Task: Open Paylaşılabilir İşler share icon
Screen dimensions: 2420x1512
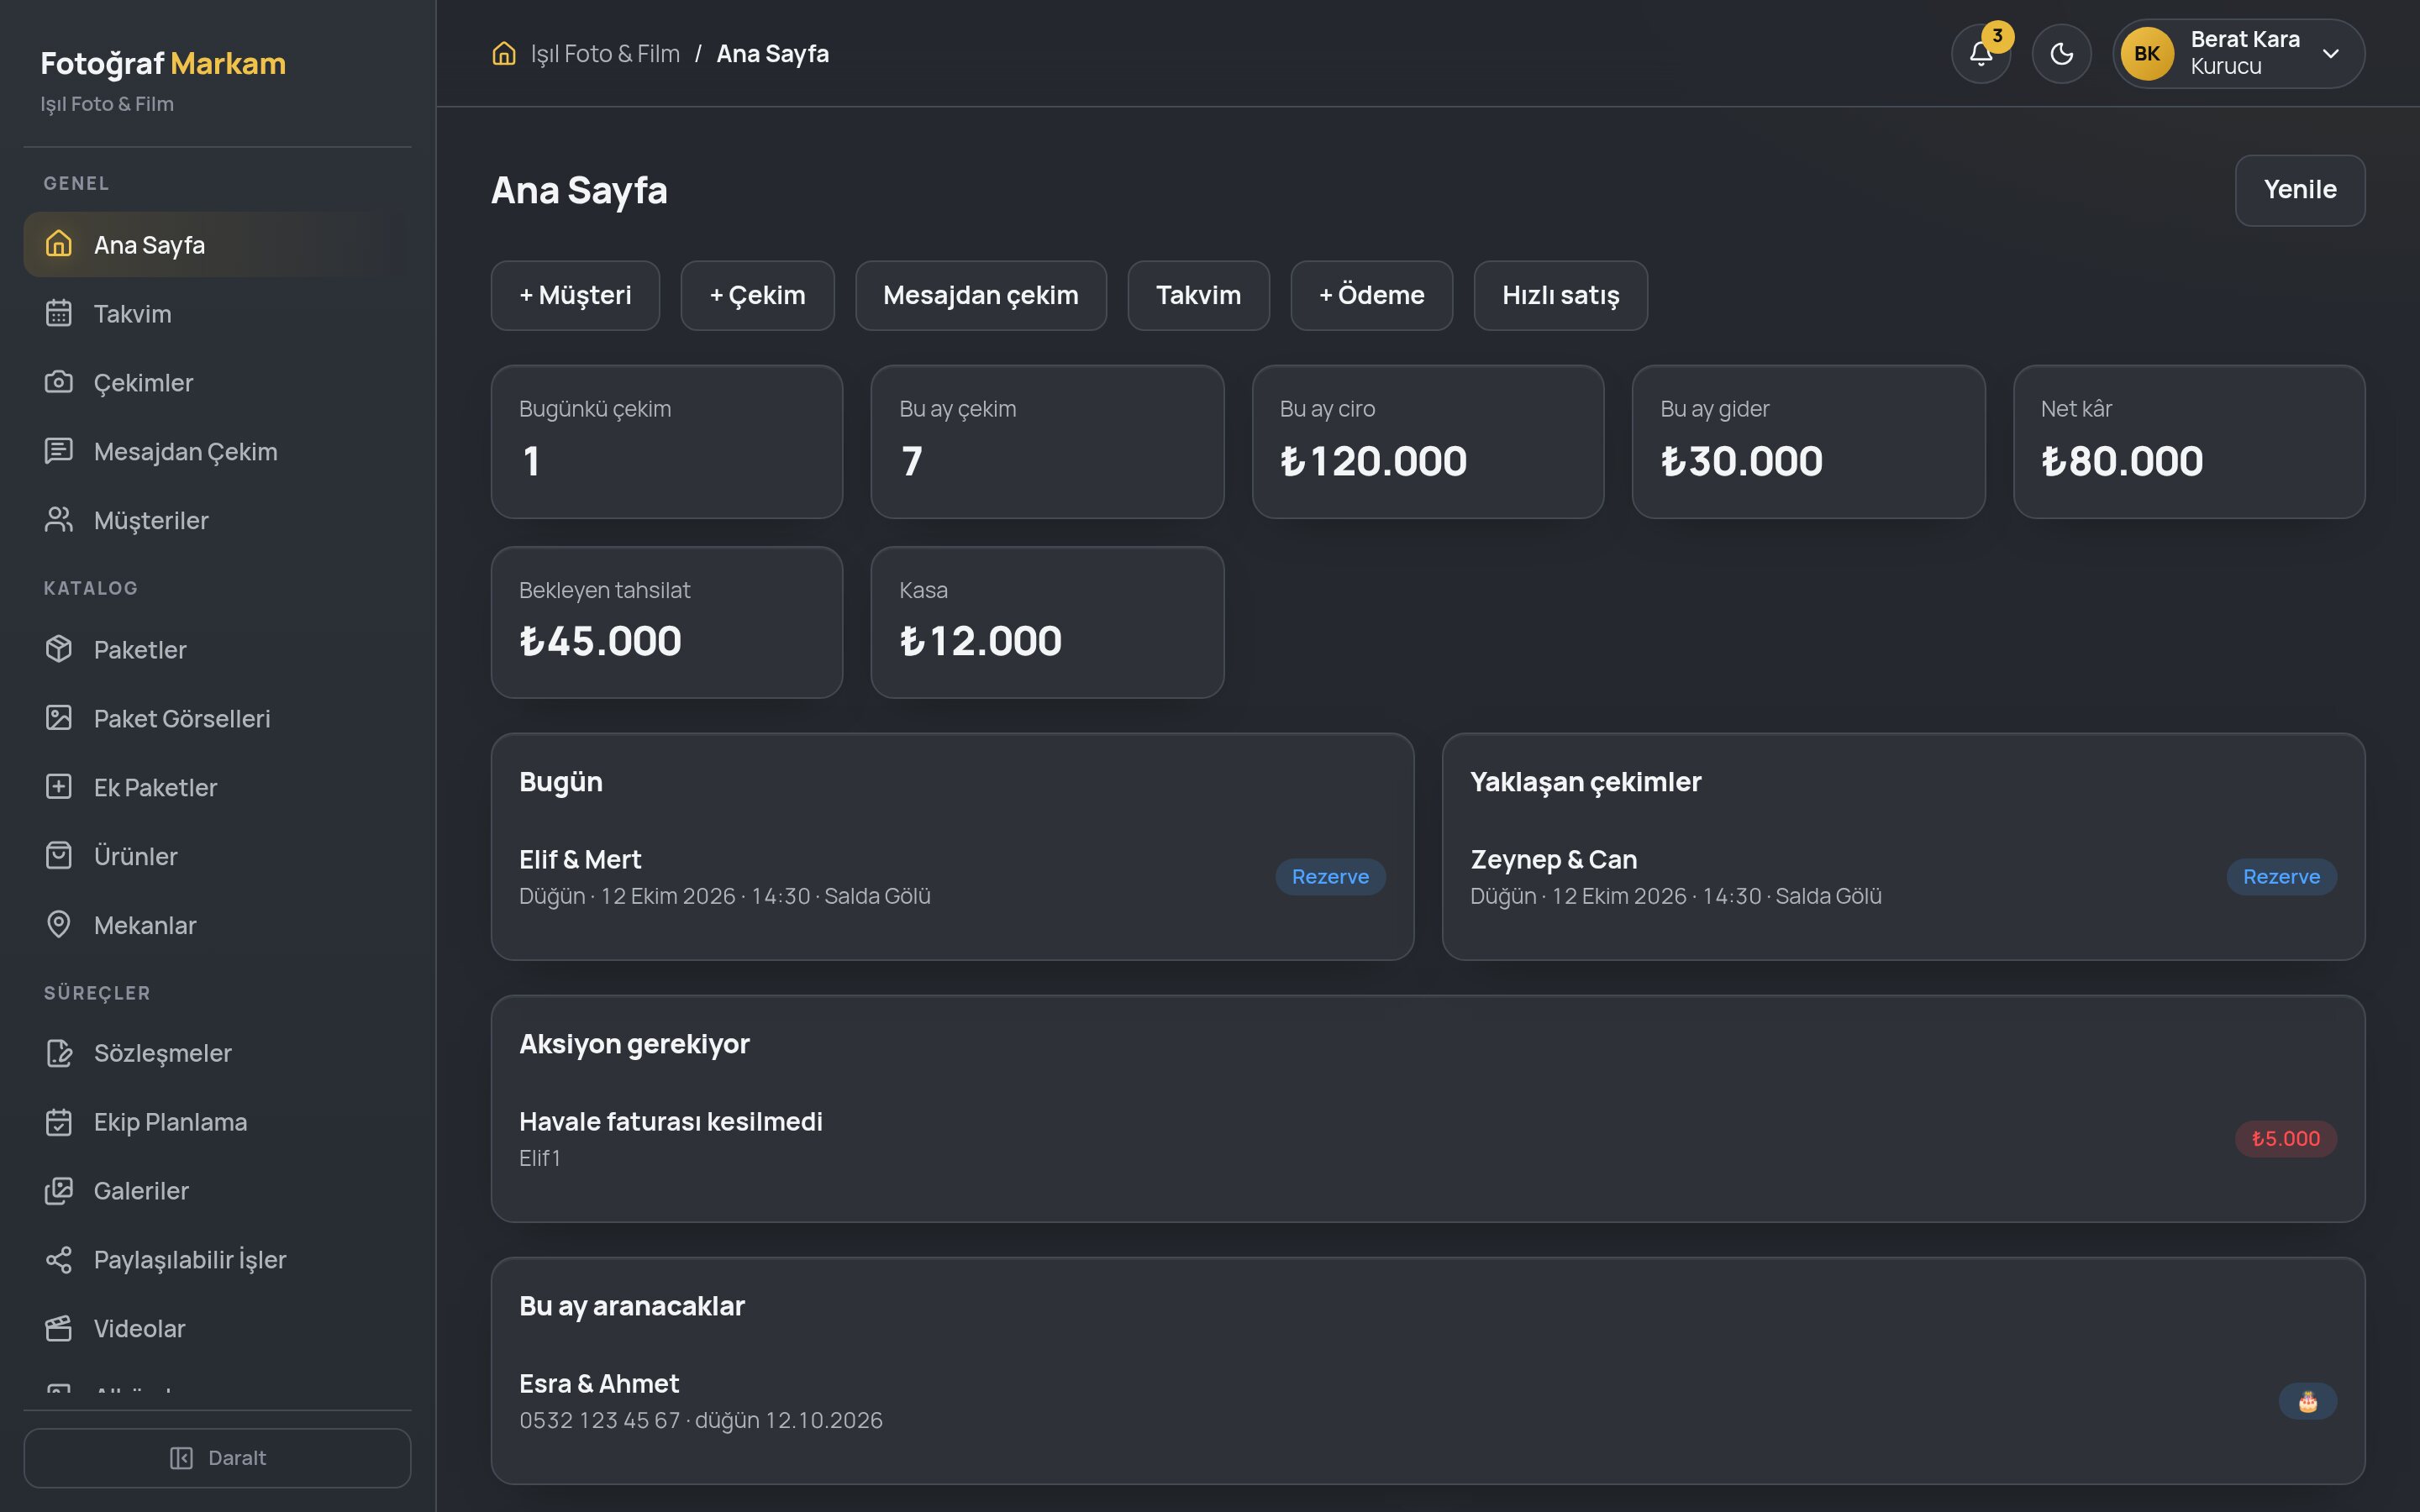Action: [x=59, y=1259]
